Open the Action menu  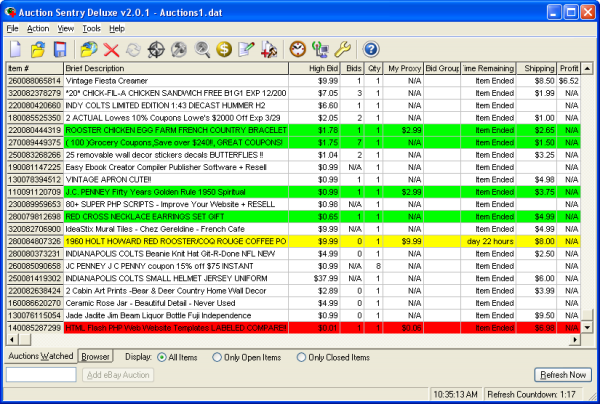[x=38, y=28]
